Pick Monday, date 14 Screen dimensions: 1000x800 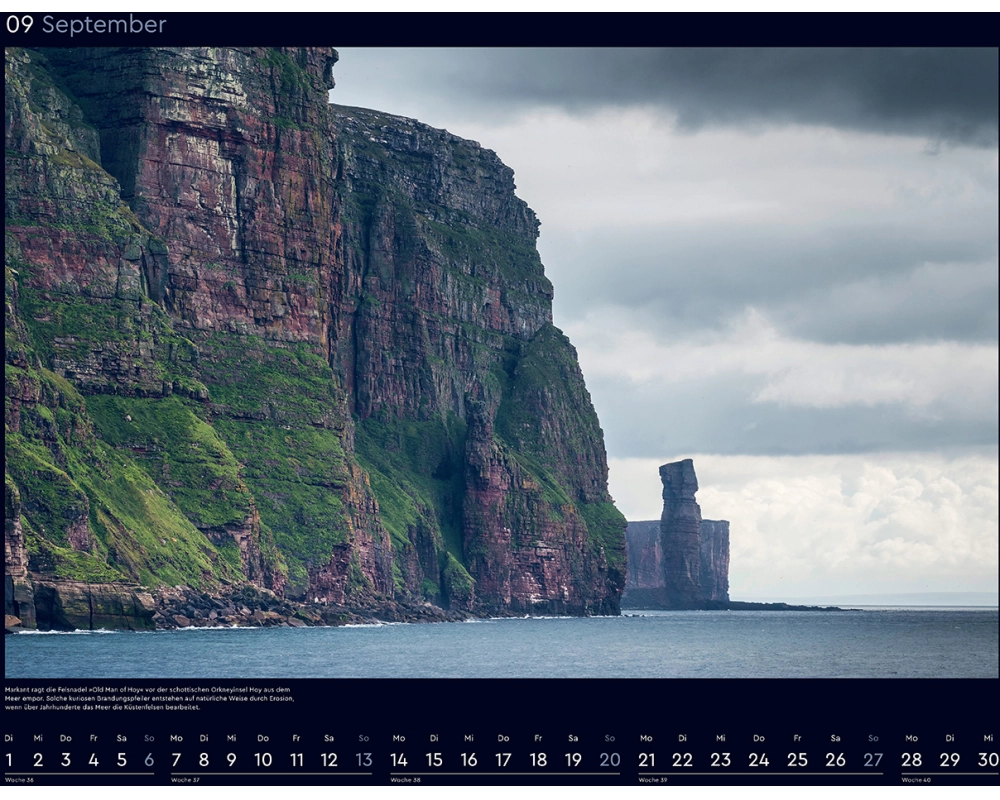point(399,760)
